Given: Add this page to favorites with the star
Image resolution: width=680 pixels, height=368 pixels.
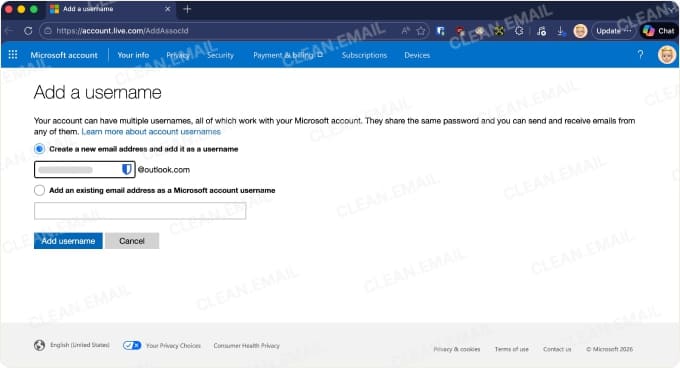Looking at the screenshot, I should [421, 31].
